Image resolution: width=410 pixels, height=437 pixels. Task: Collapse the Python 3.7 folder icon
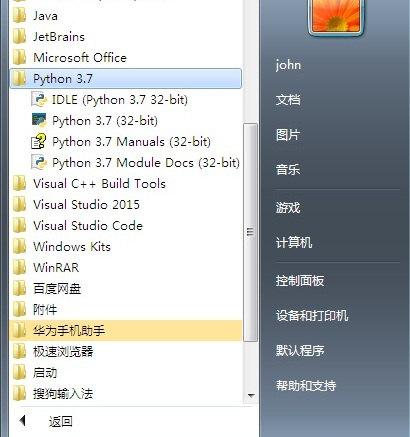click(x=19, y=79)
